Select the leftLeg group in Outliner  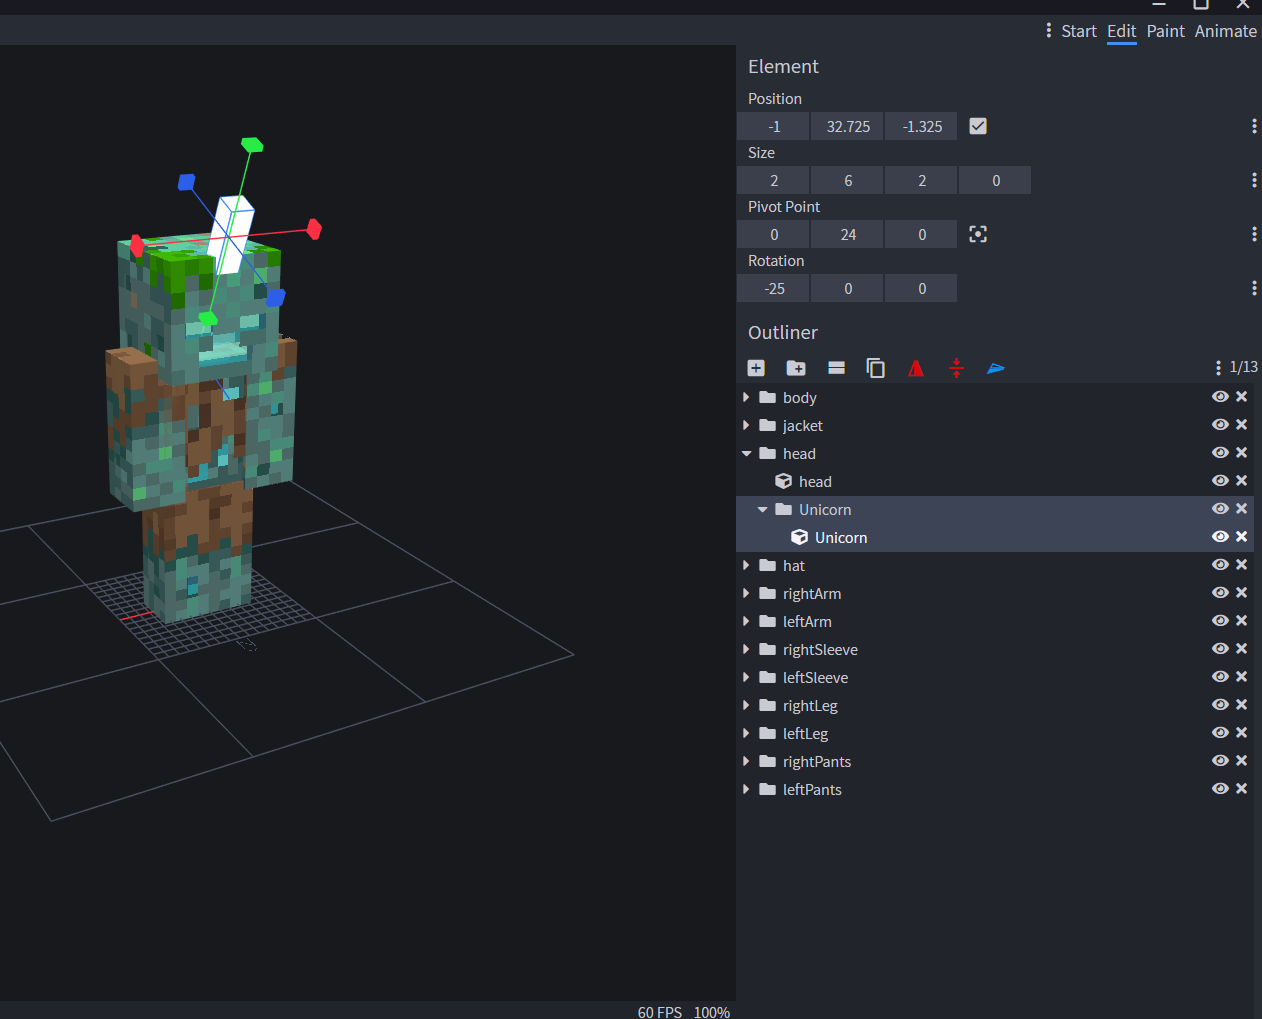coord(805,733)
